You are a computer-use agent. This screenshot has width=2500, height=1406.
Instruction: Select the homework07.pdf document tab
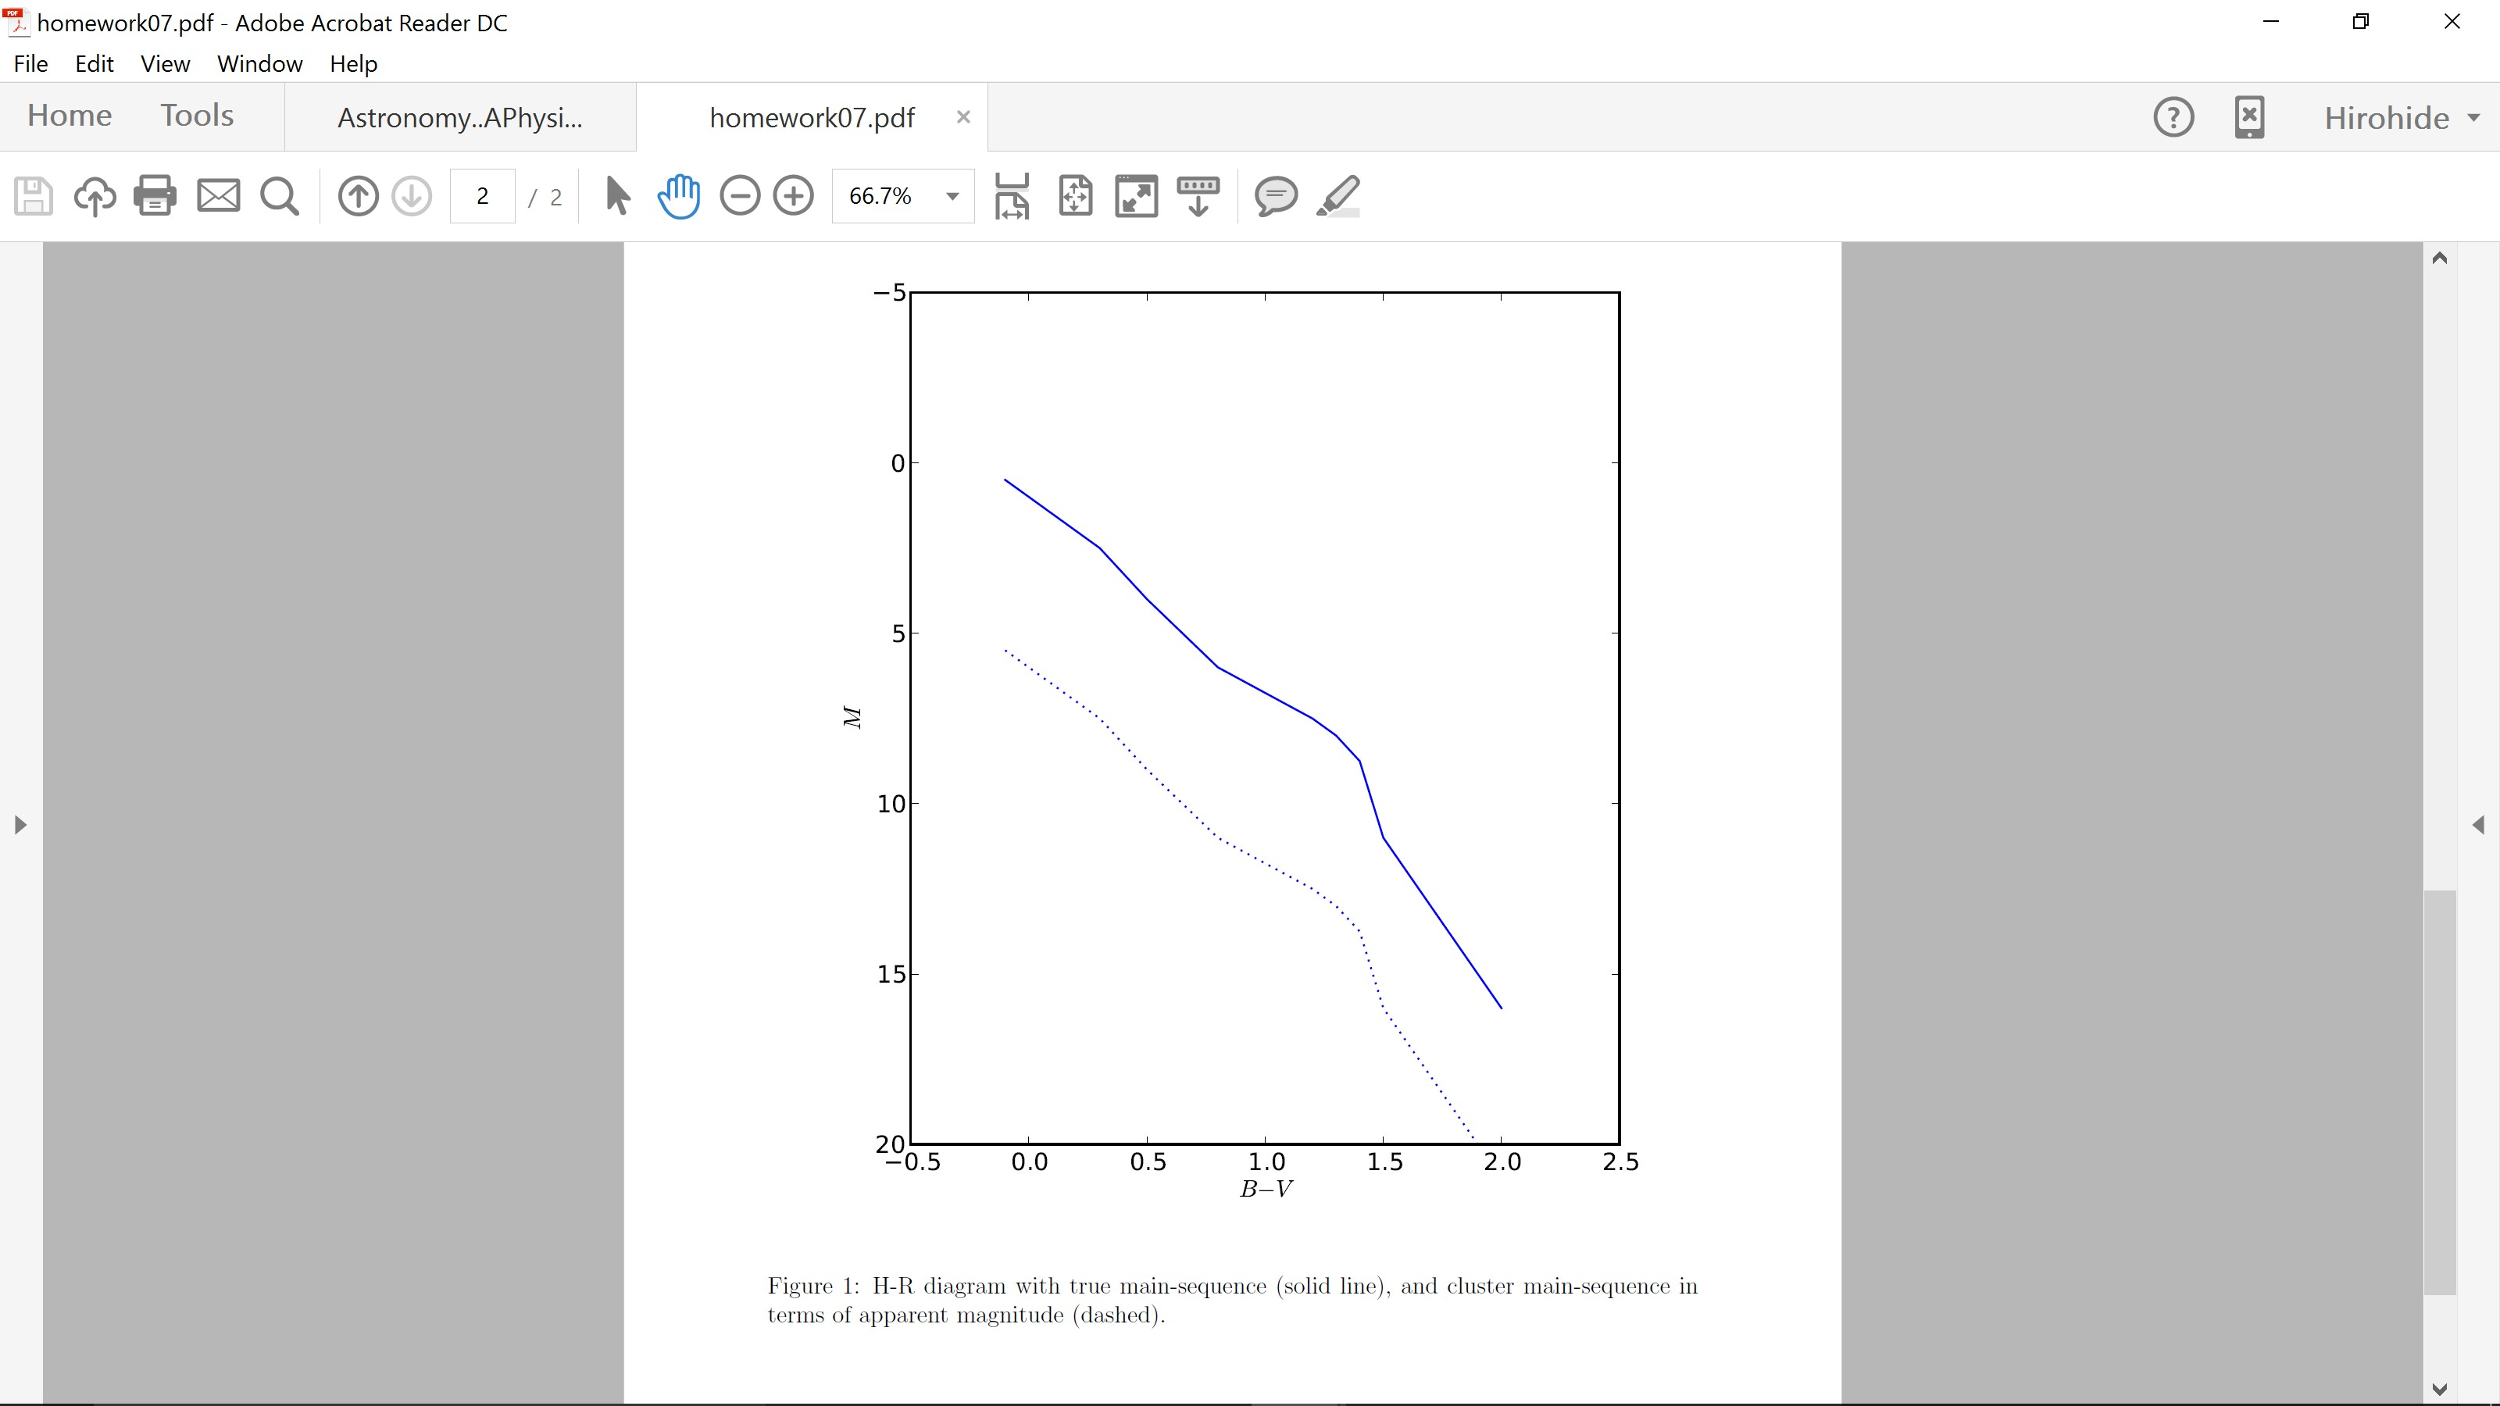click(812, 118)
